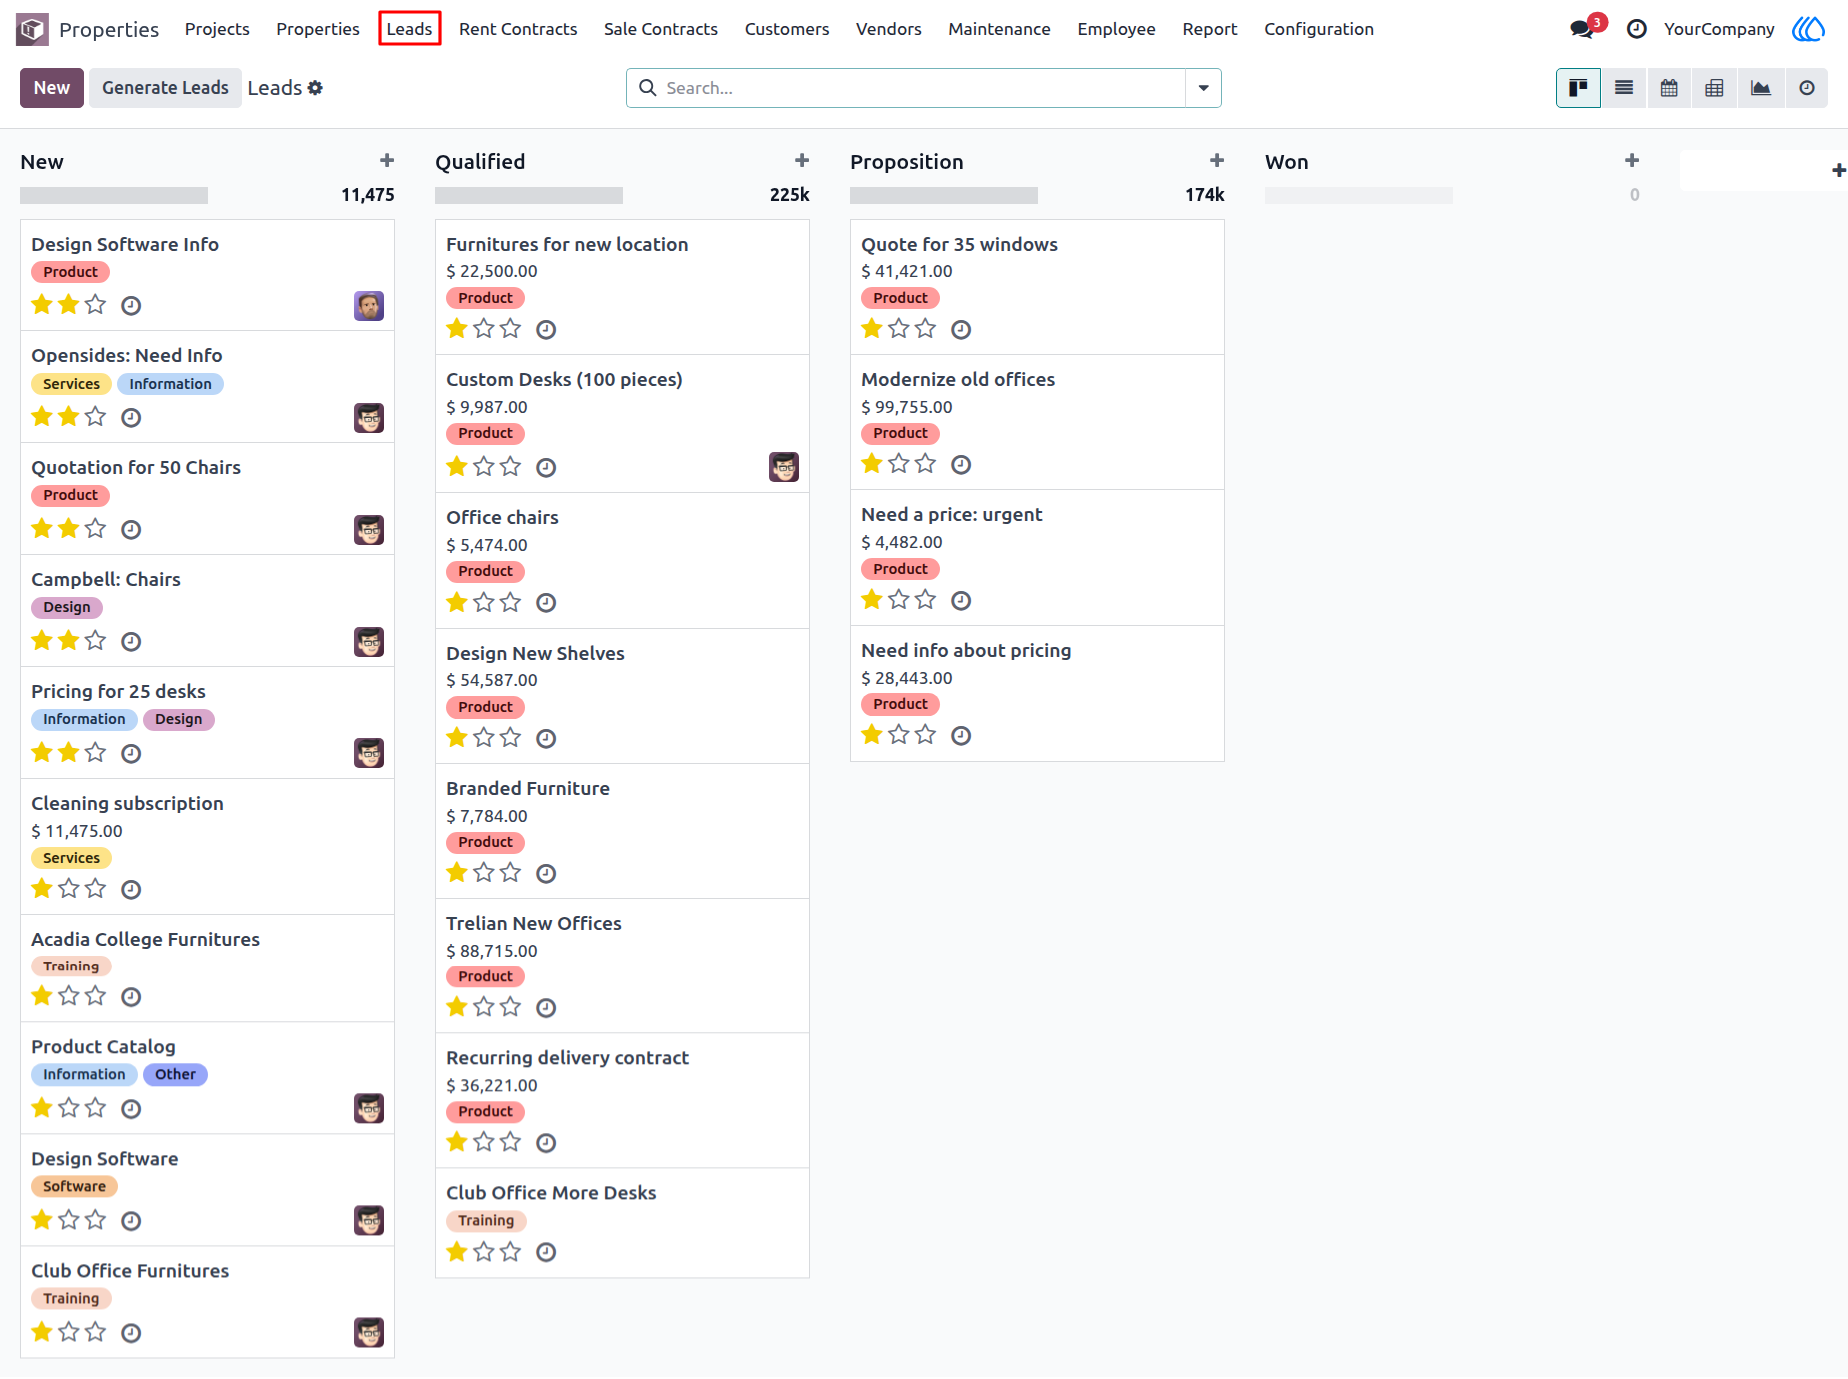Image resolution: width=1848 pixels, height=1379 pixels.
Task: Switch to Activity view
Action: coord(1806,88)
